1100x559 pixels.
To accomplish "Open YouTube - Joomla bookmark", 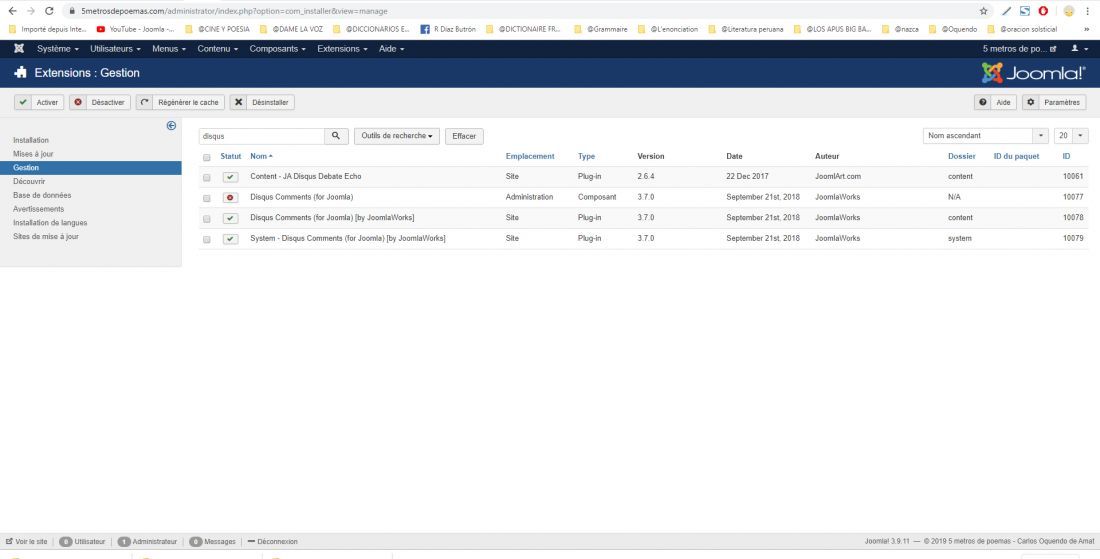I will (x=136, y=29).
